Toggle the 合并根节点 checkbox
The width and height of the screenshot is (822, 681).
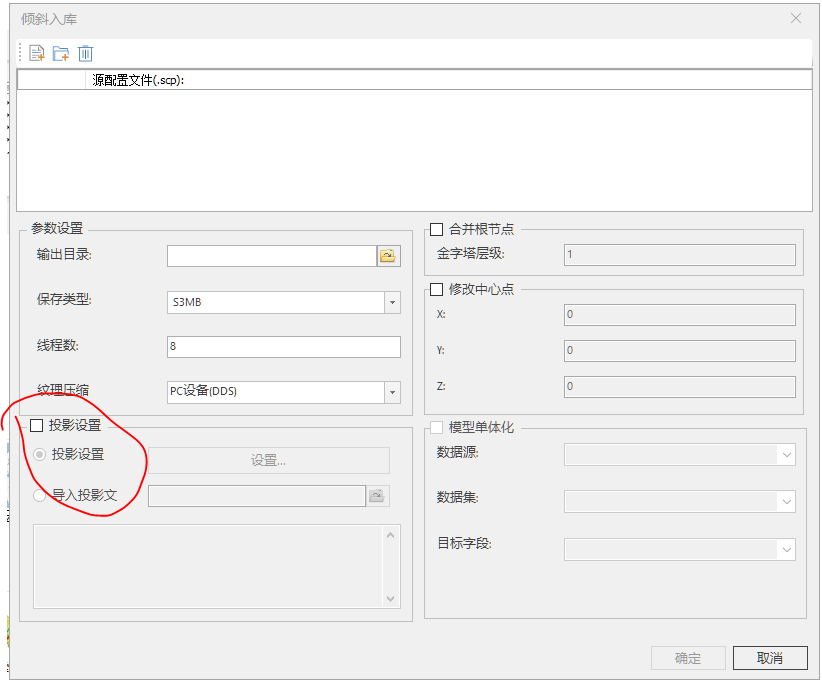point(436,229)
